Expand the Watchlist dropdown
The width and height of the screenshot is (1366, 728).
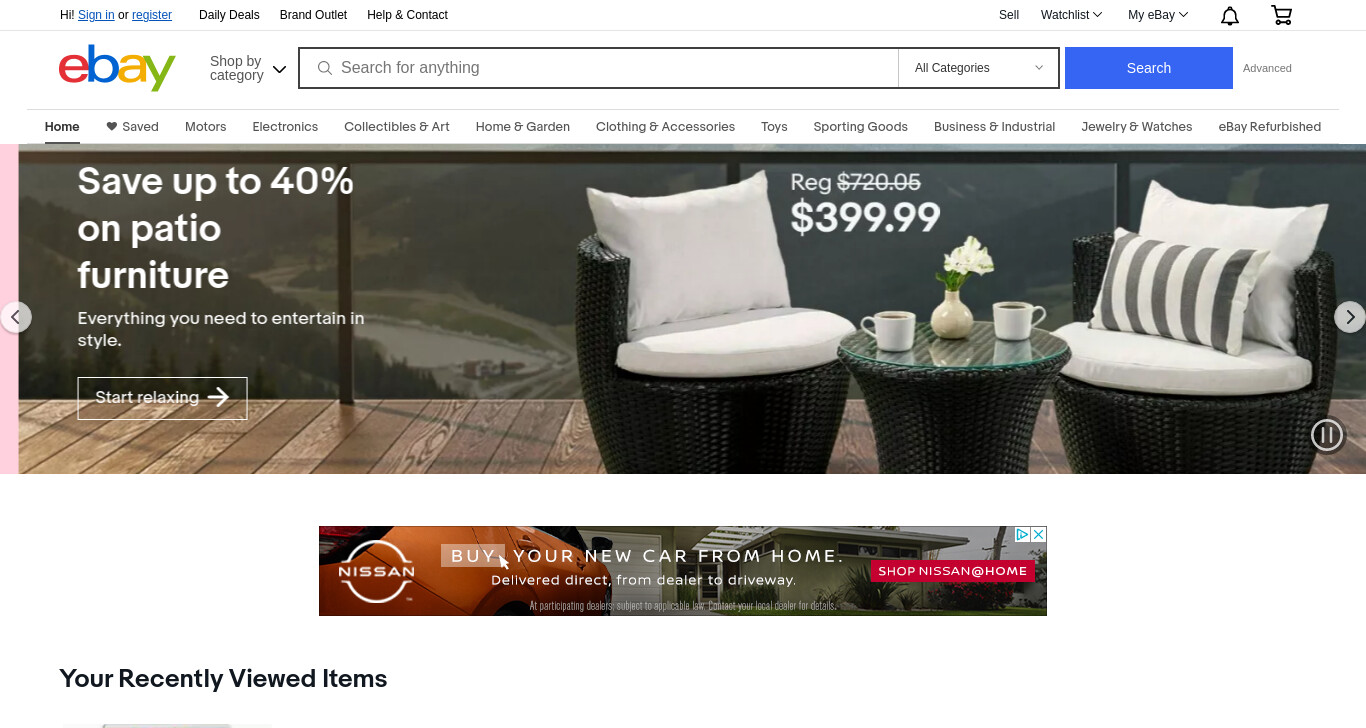click(x=1071, y=15)
